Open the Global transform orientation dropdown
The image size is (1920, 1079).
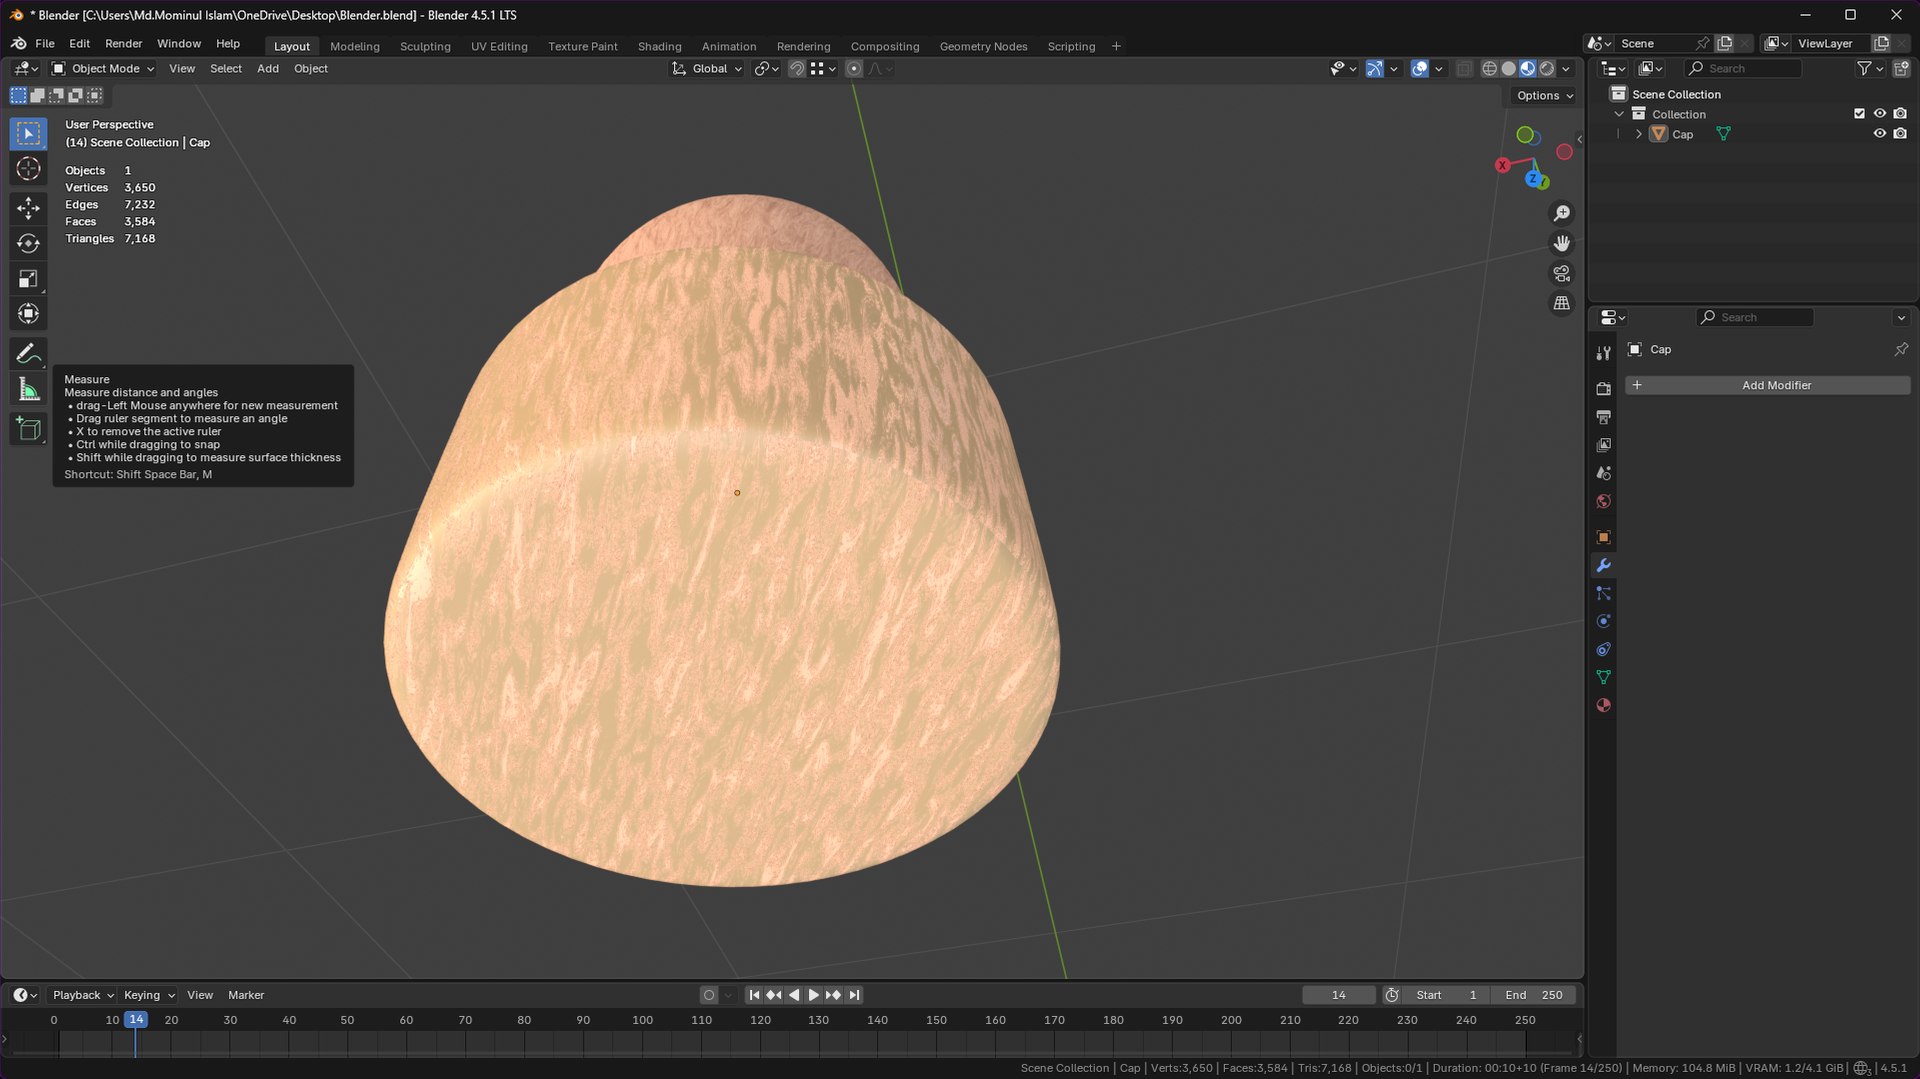pos(707,69)
